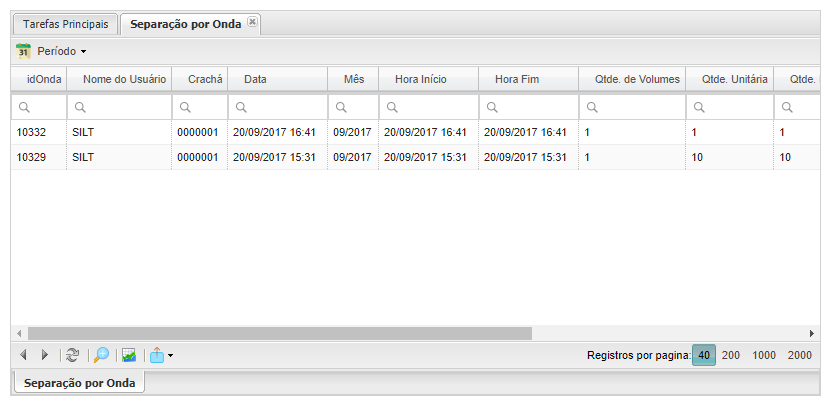
Task: Set records per page to 1000
Action: tap(764, 355)
